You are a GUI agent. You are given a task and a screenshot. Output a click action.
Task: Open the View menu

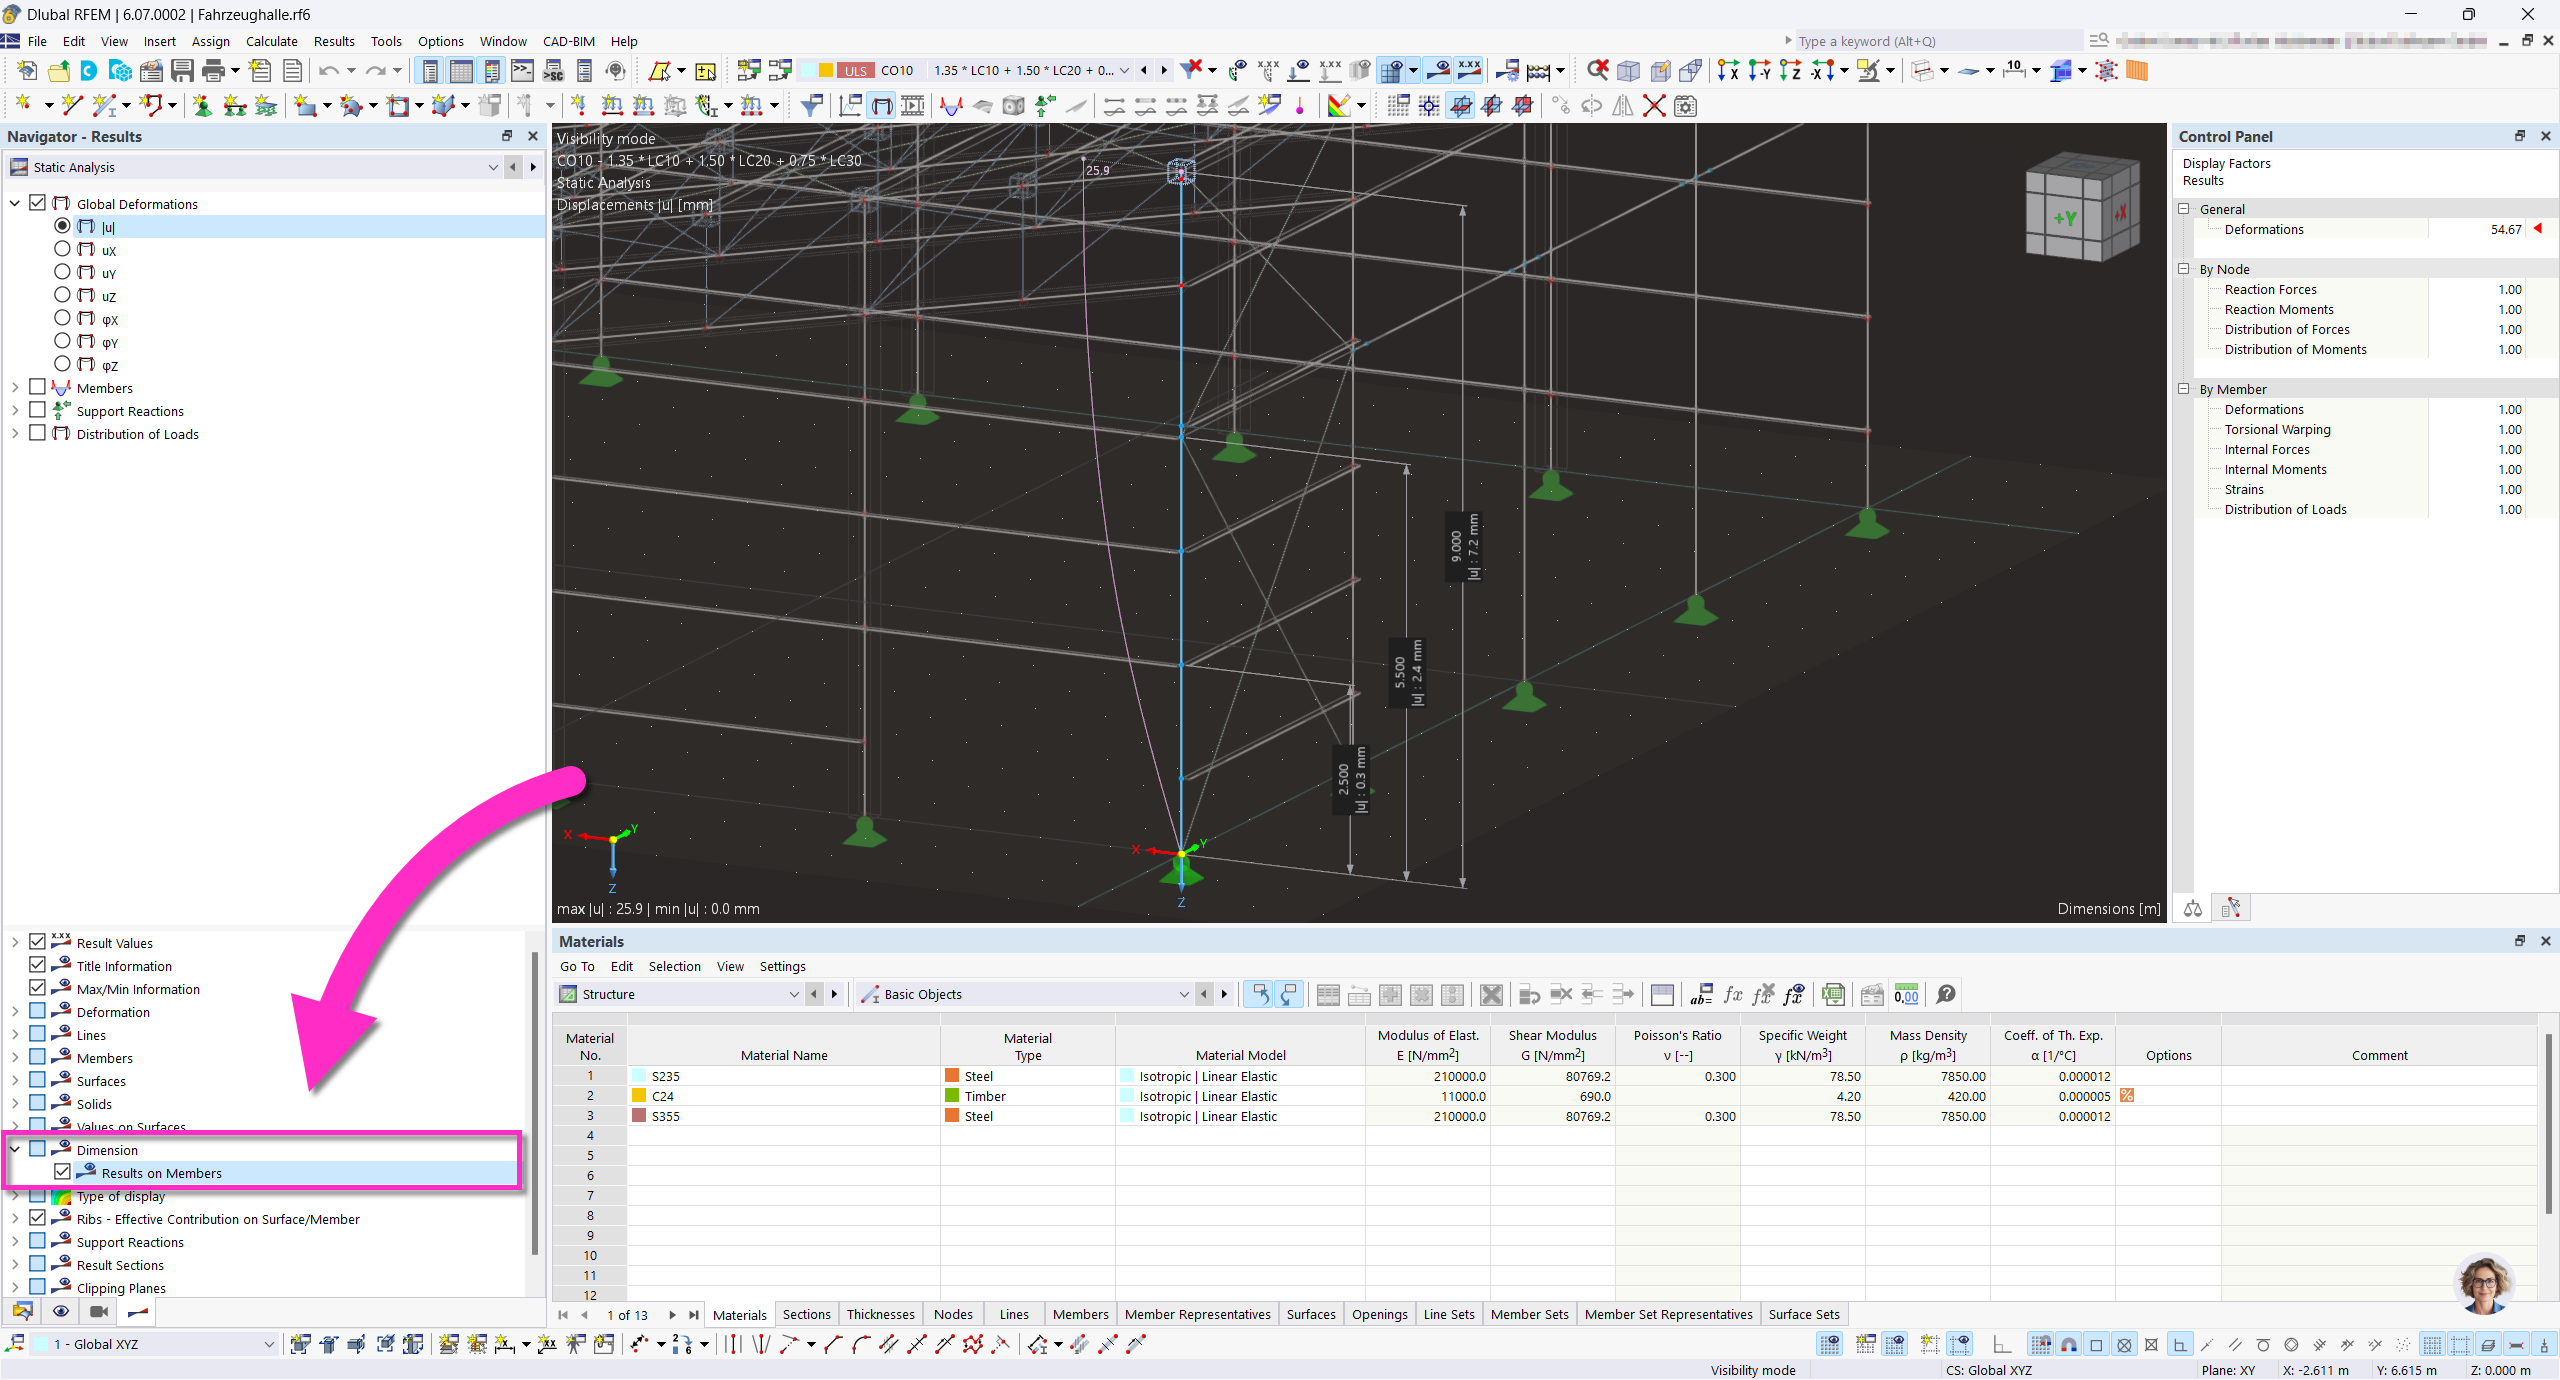coord(114,41)
